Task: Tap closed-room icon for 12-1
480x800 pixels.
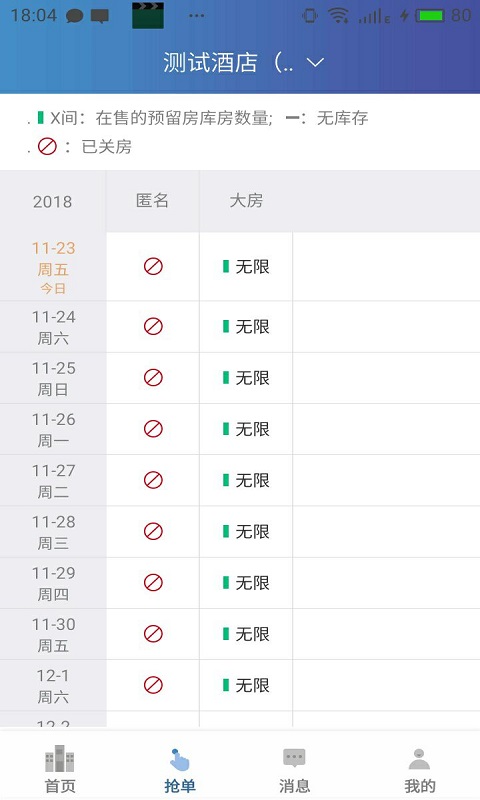Action: coord(153,685)
